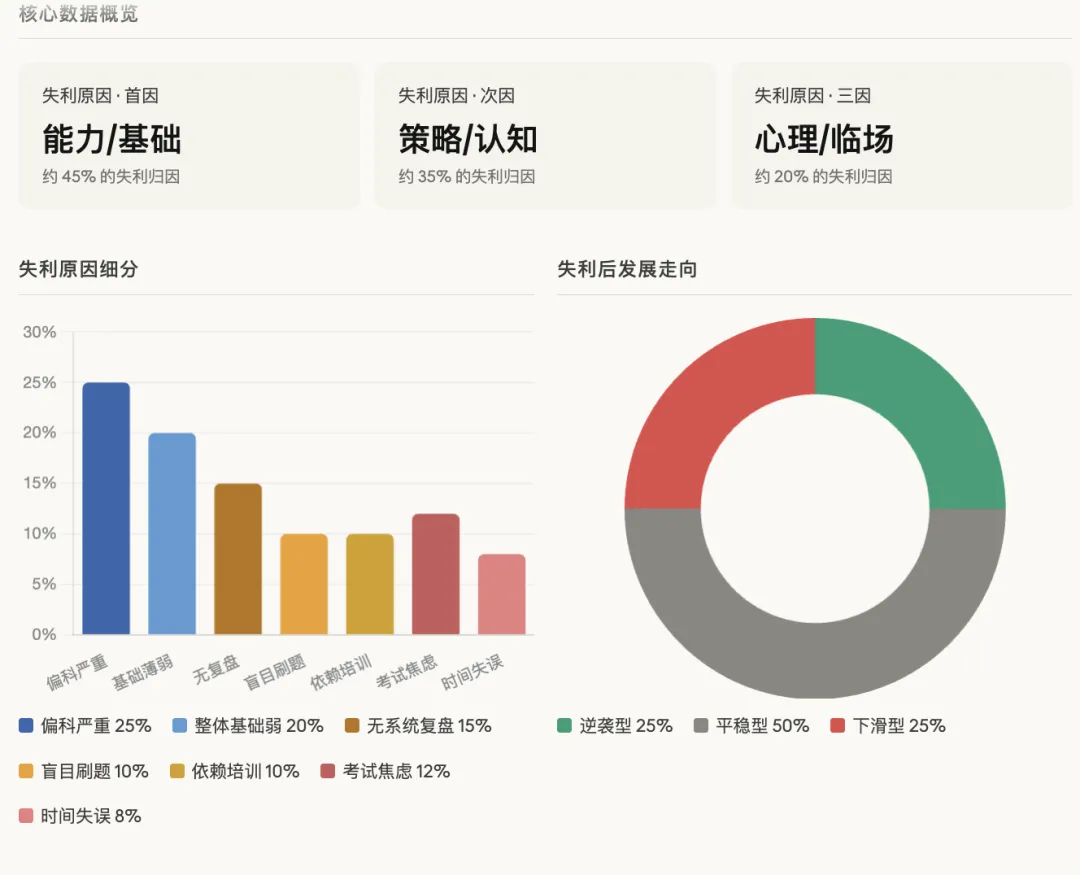The height and width of the screenshot is (875, 1080).
Task: Click the orange 盲目刷题 legend marker
Action: pos(24,771)
